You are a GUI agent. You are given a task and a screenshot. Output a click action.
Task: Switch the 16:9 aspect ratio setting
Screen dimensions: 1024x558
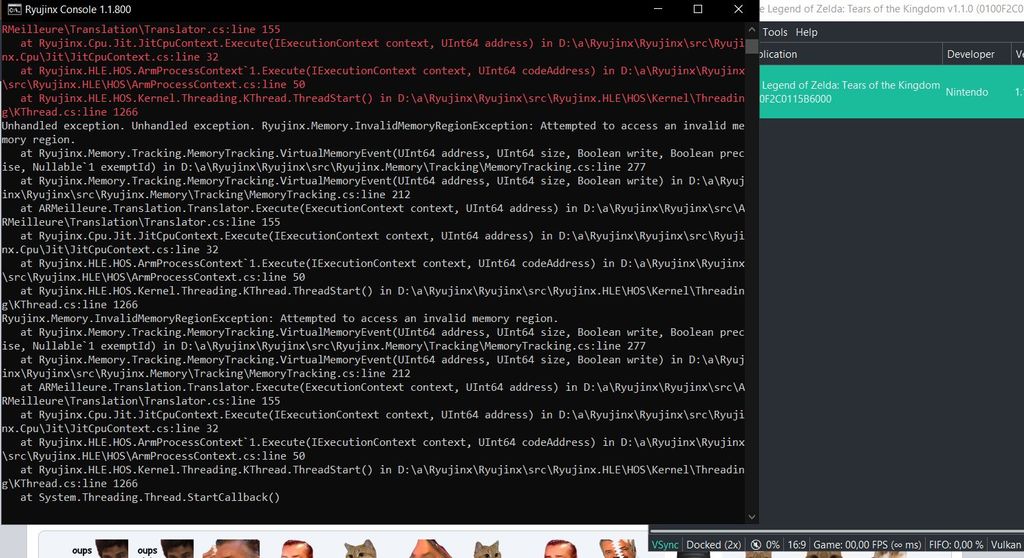coord(799,545)
